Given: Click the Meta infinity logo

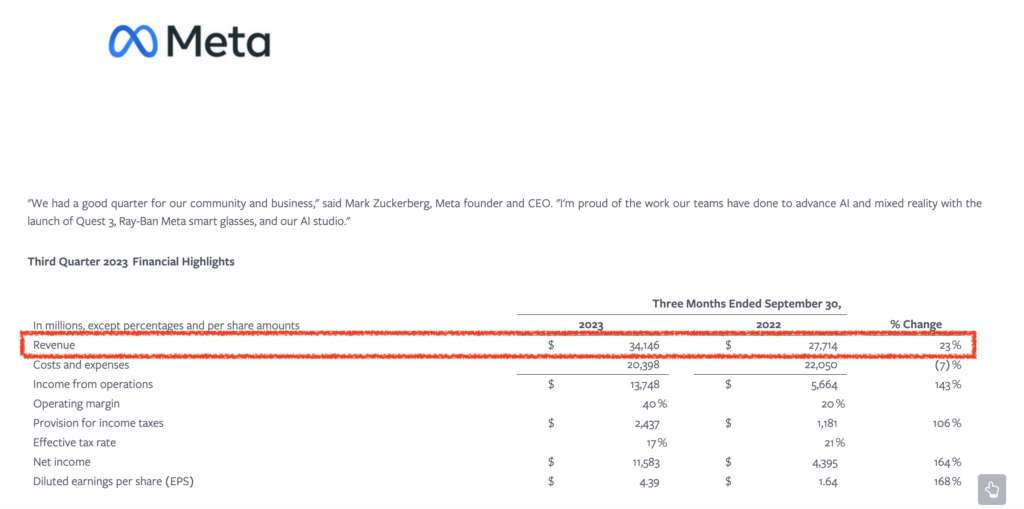Looking at the screenshot, I should (x=133, y=42).
